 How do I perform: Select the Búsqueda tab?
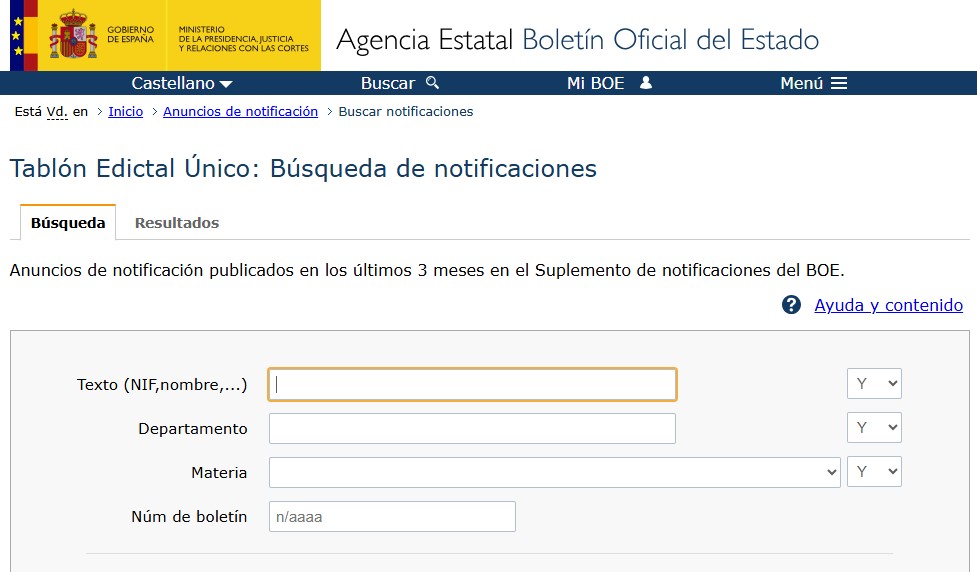coord(68,223)
